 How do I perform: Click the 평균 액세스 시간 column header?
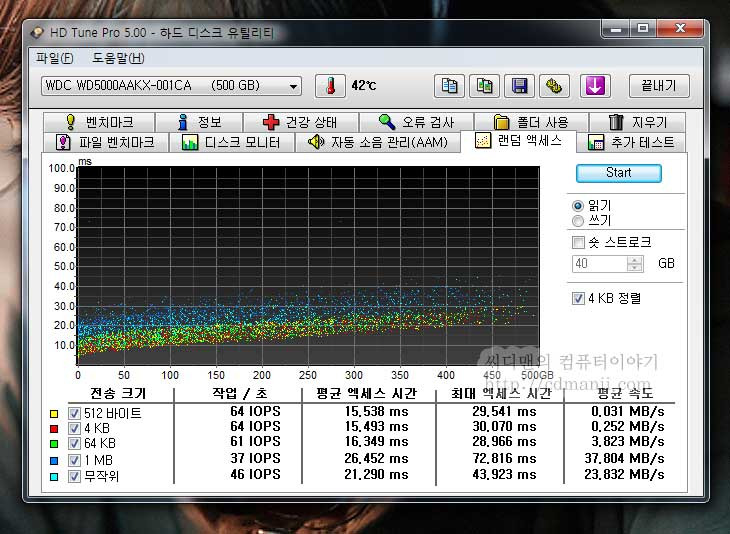click(x=366, y=394)
